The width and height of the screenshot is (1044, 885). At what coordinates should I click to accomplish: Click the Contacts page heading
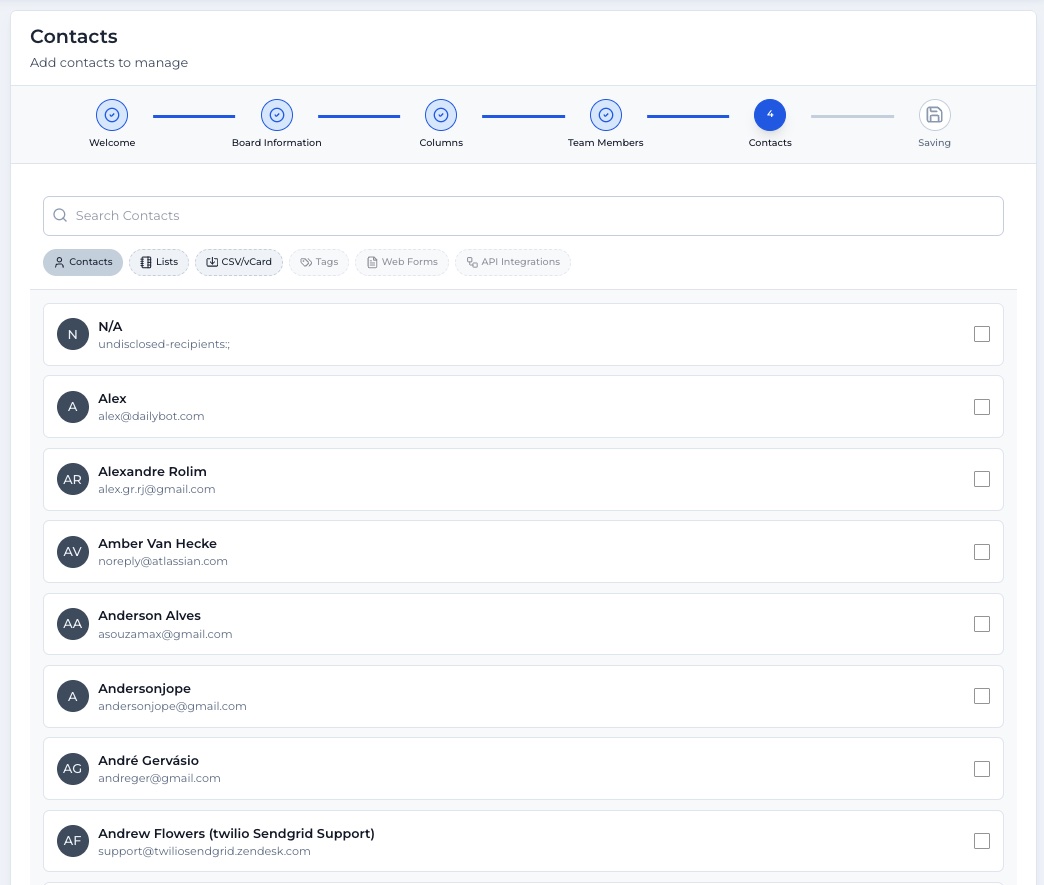click(x=74, y=36)
